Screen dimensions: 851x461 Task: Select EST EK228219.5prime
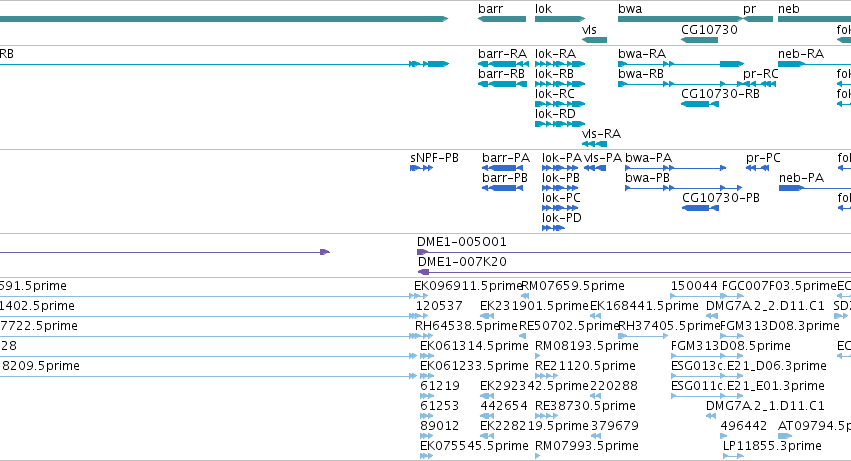pyautogui.click(x=487, y=436)
